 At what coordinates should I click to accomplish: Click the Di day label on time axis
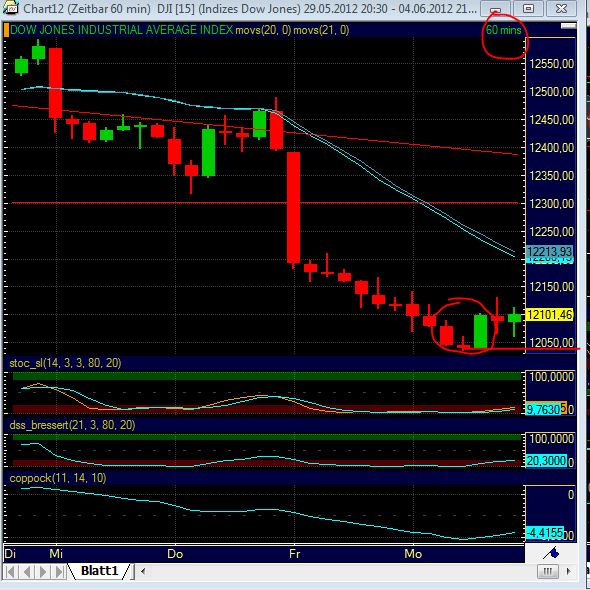10,554
